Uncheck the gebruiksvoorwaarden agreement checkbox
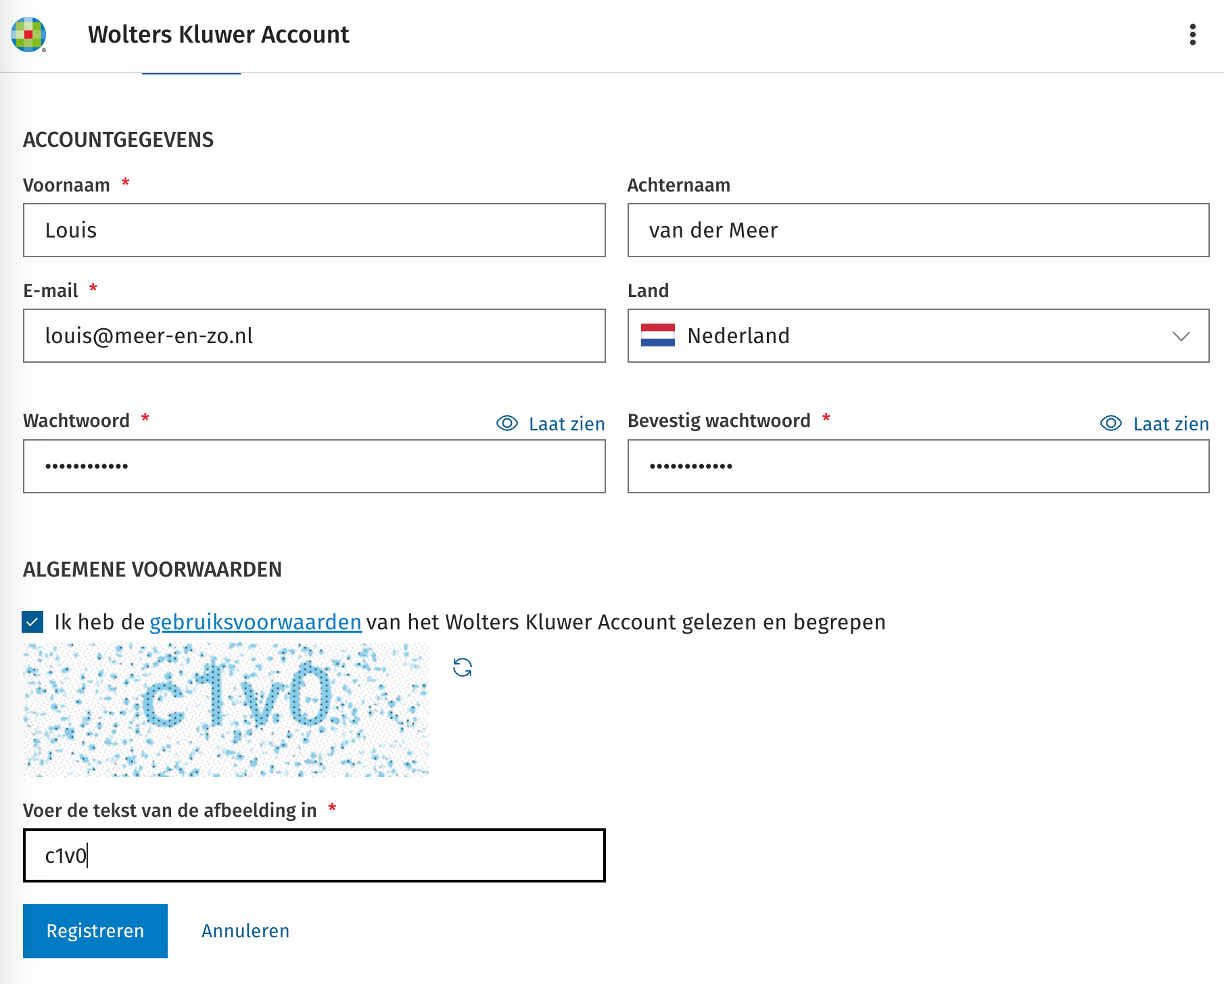 click(x=33, y=623)
